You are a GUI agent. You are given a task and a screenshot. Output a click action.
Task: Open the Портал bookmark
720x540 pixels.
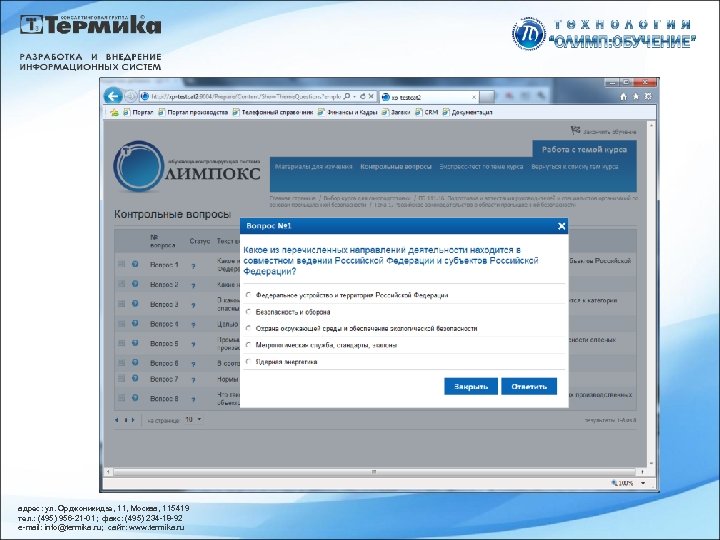click(138, 112)
